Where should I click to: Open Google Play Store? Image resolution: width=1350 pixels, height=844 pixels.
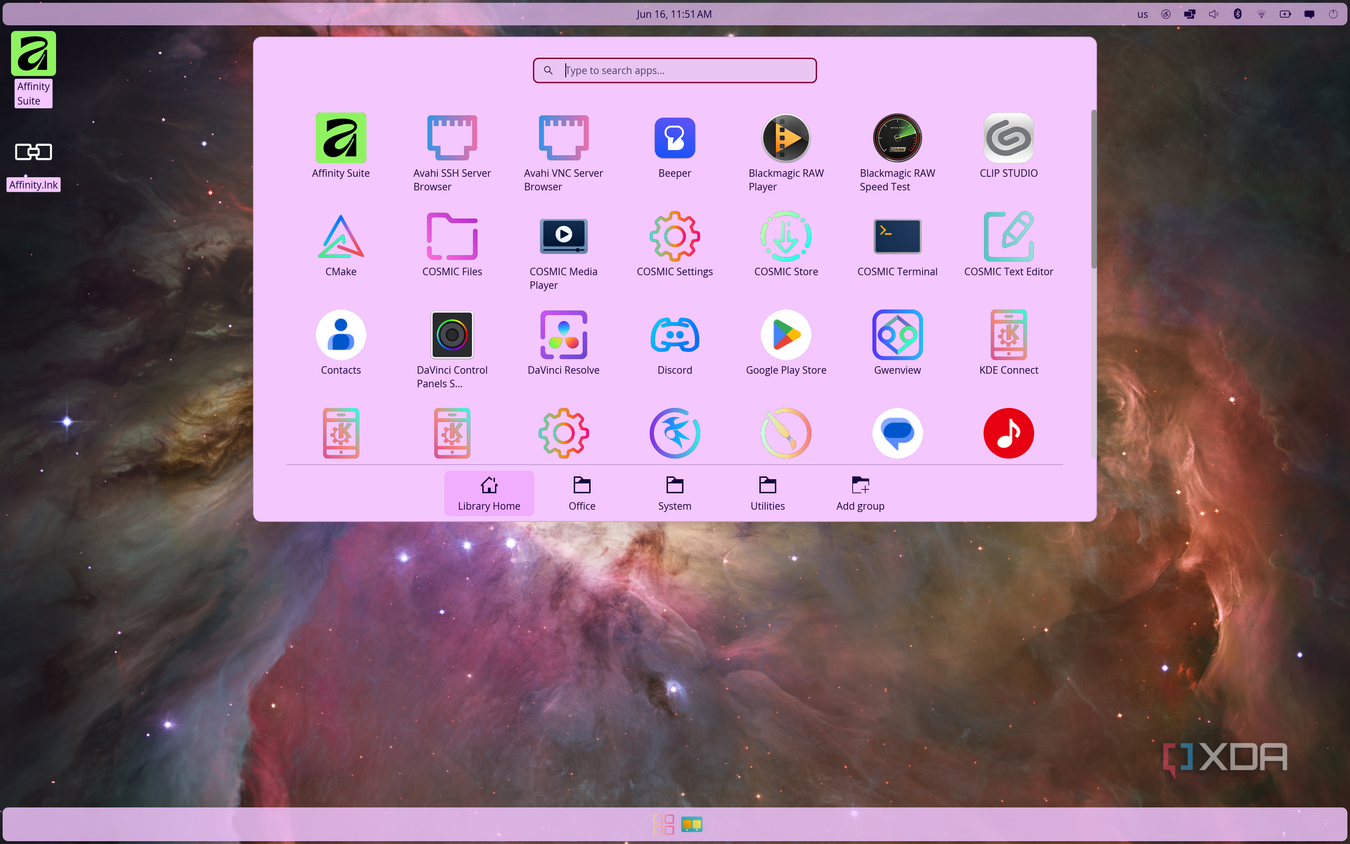(786, 343)
